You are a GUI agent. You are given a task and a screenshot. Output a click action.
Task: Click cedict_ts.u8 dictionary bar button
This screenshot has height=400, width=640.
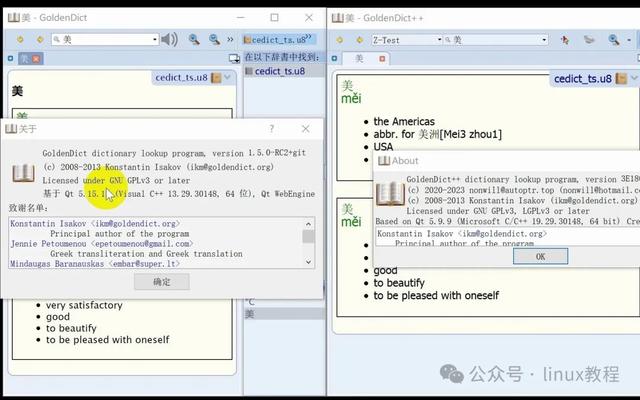click(x=278, y=40)
